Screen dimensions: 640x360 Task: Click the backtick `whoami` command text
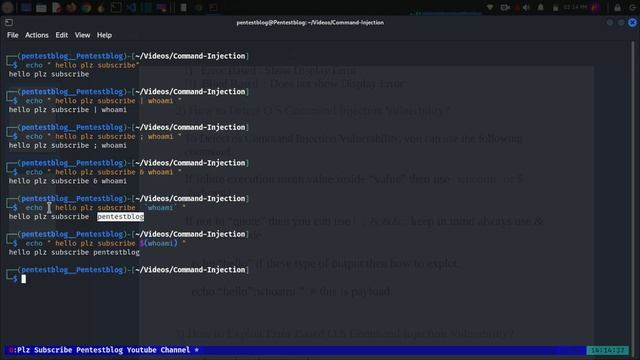pyautogui.click(x=160, y=208)
